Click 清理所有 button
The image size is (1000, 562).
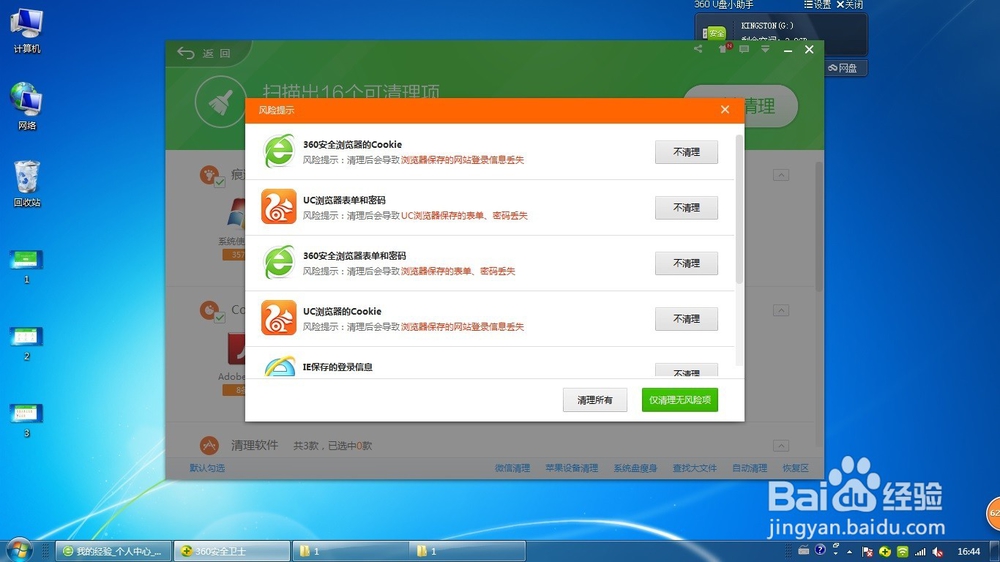(x=594, y=400)
